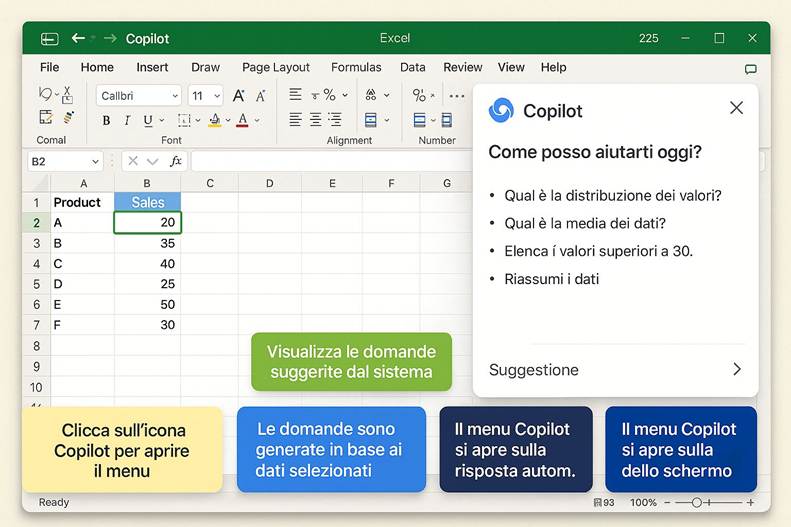
Task: Go forward with the right arrow
Action: pyautogui.click(x=110, y=38)
